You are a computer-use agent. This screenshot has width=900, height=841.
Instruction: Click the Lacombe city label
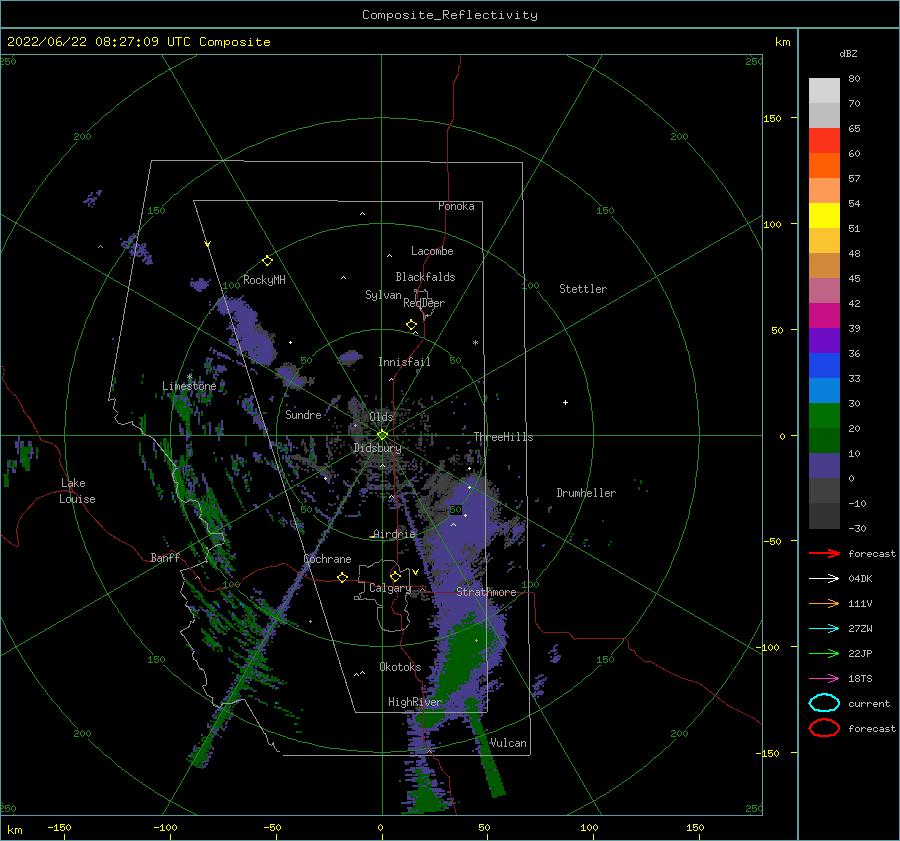pos(432,251)
